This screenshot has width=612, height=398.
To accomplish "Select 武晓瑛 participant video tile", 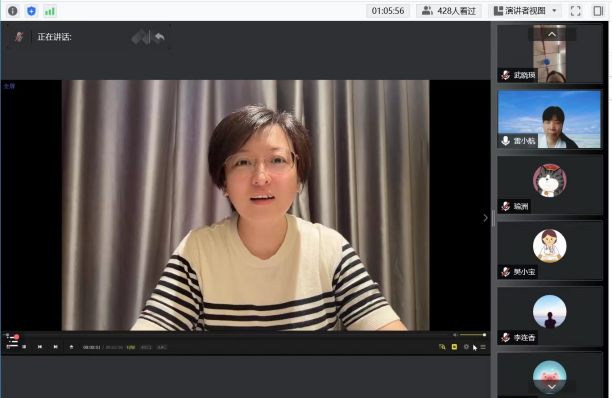I will (550, 53).
